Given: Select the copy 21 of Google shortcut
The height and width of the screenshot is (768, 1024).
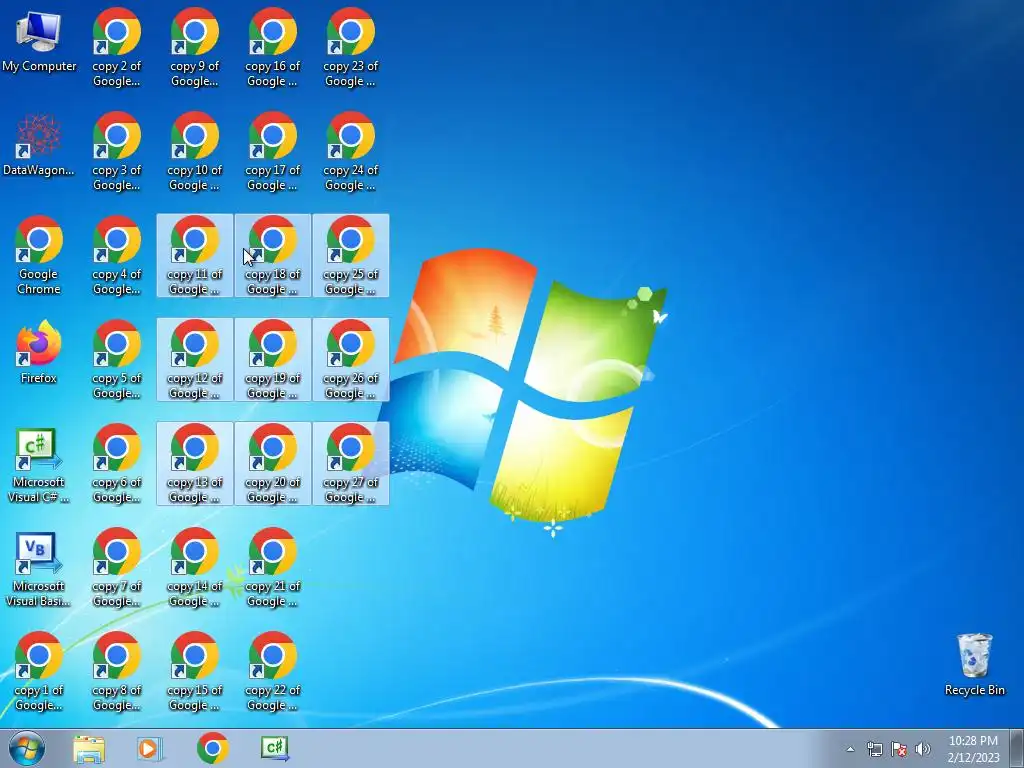Looking at the screenshot, I should coord(272,567).
